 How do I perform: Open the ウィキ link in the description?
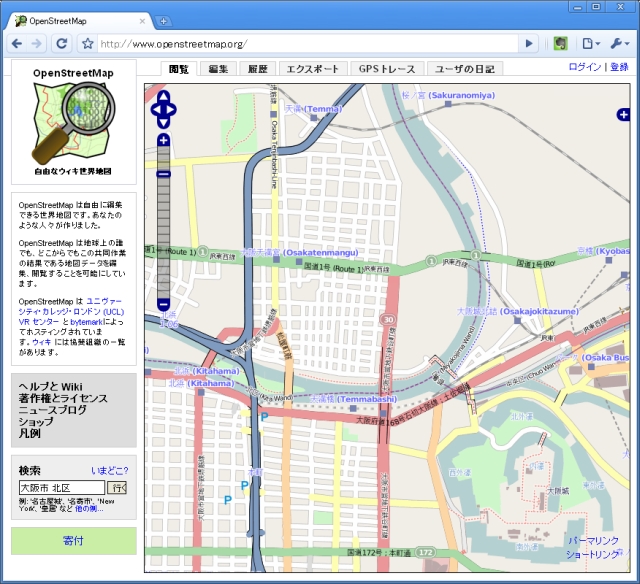point(42,342)
